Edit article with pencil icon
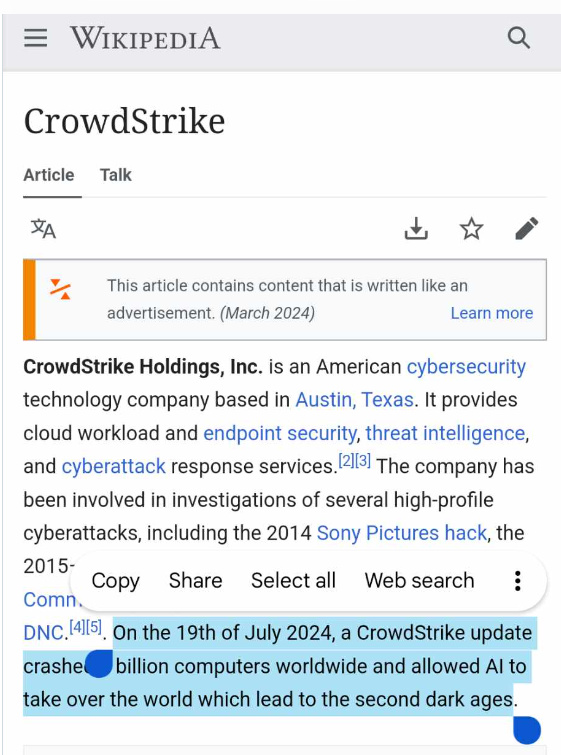 click(x=527, y=228)
